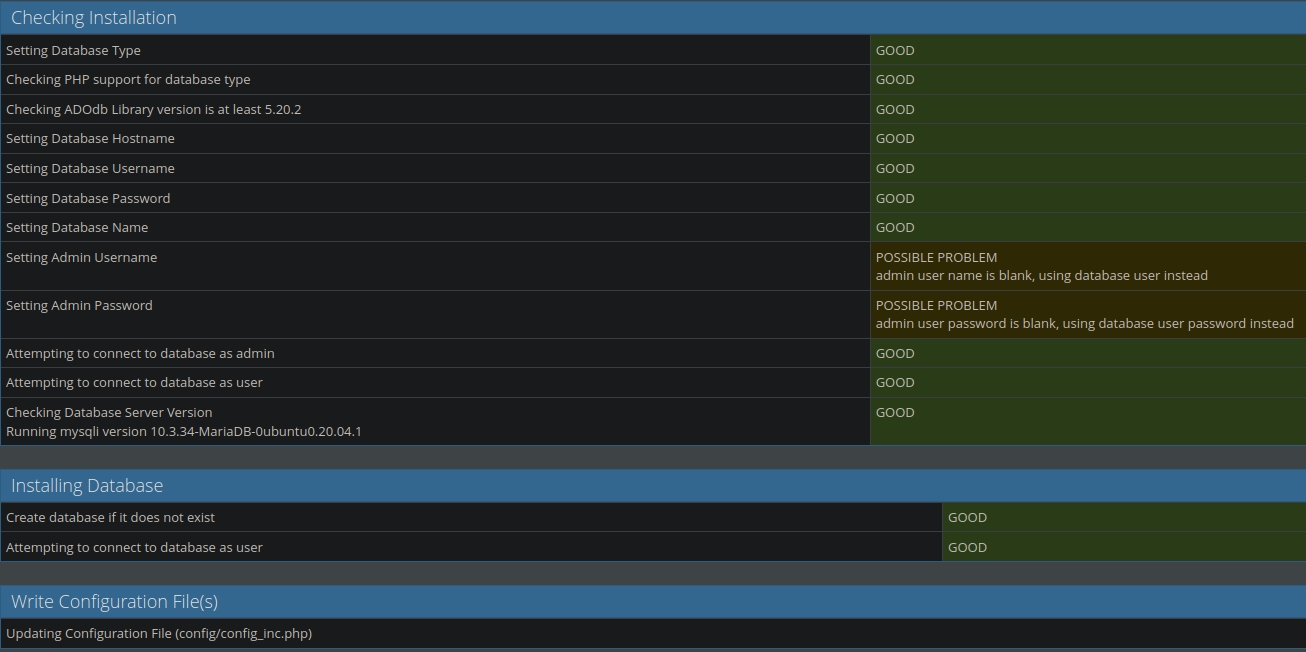1306x652 pixels.
Task: Click the Setting Admin Password label
Action: pos(79,306)
